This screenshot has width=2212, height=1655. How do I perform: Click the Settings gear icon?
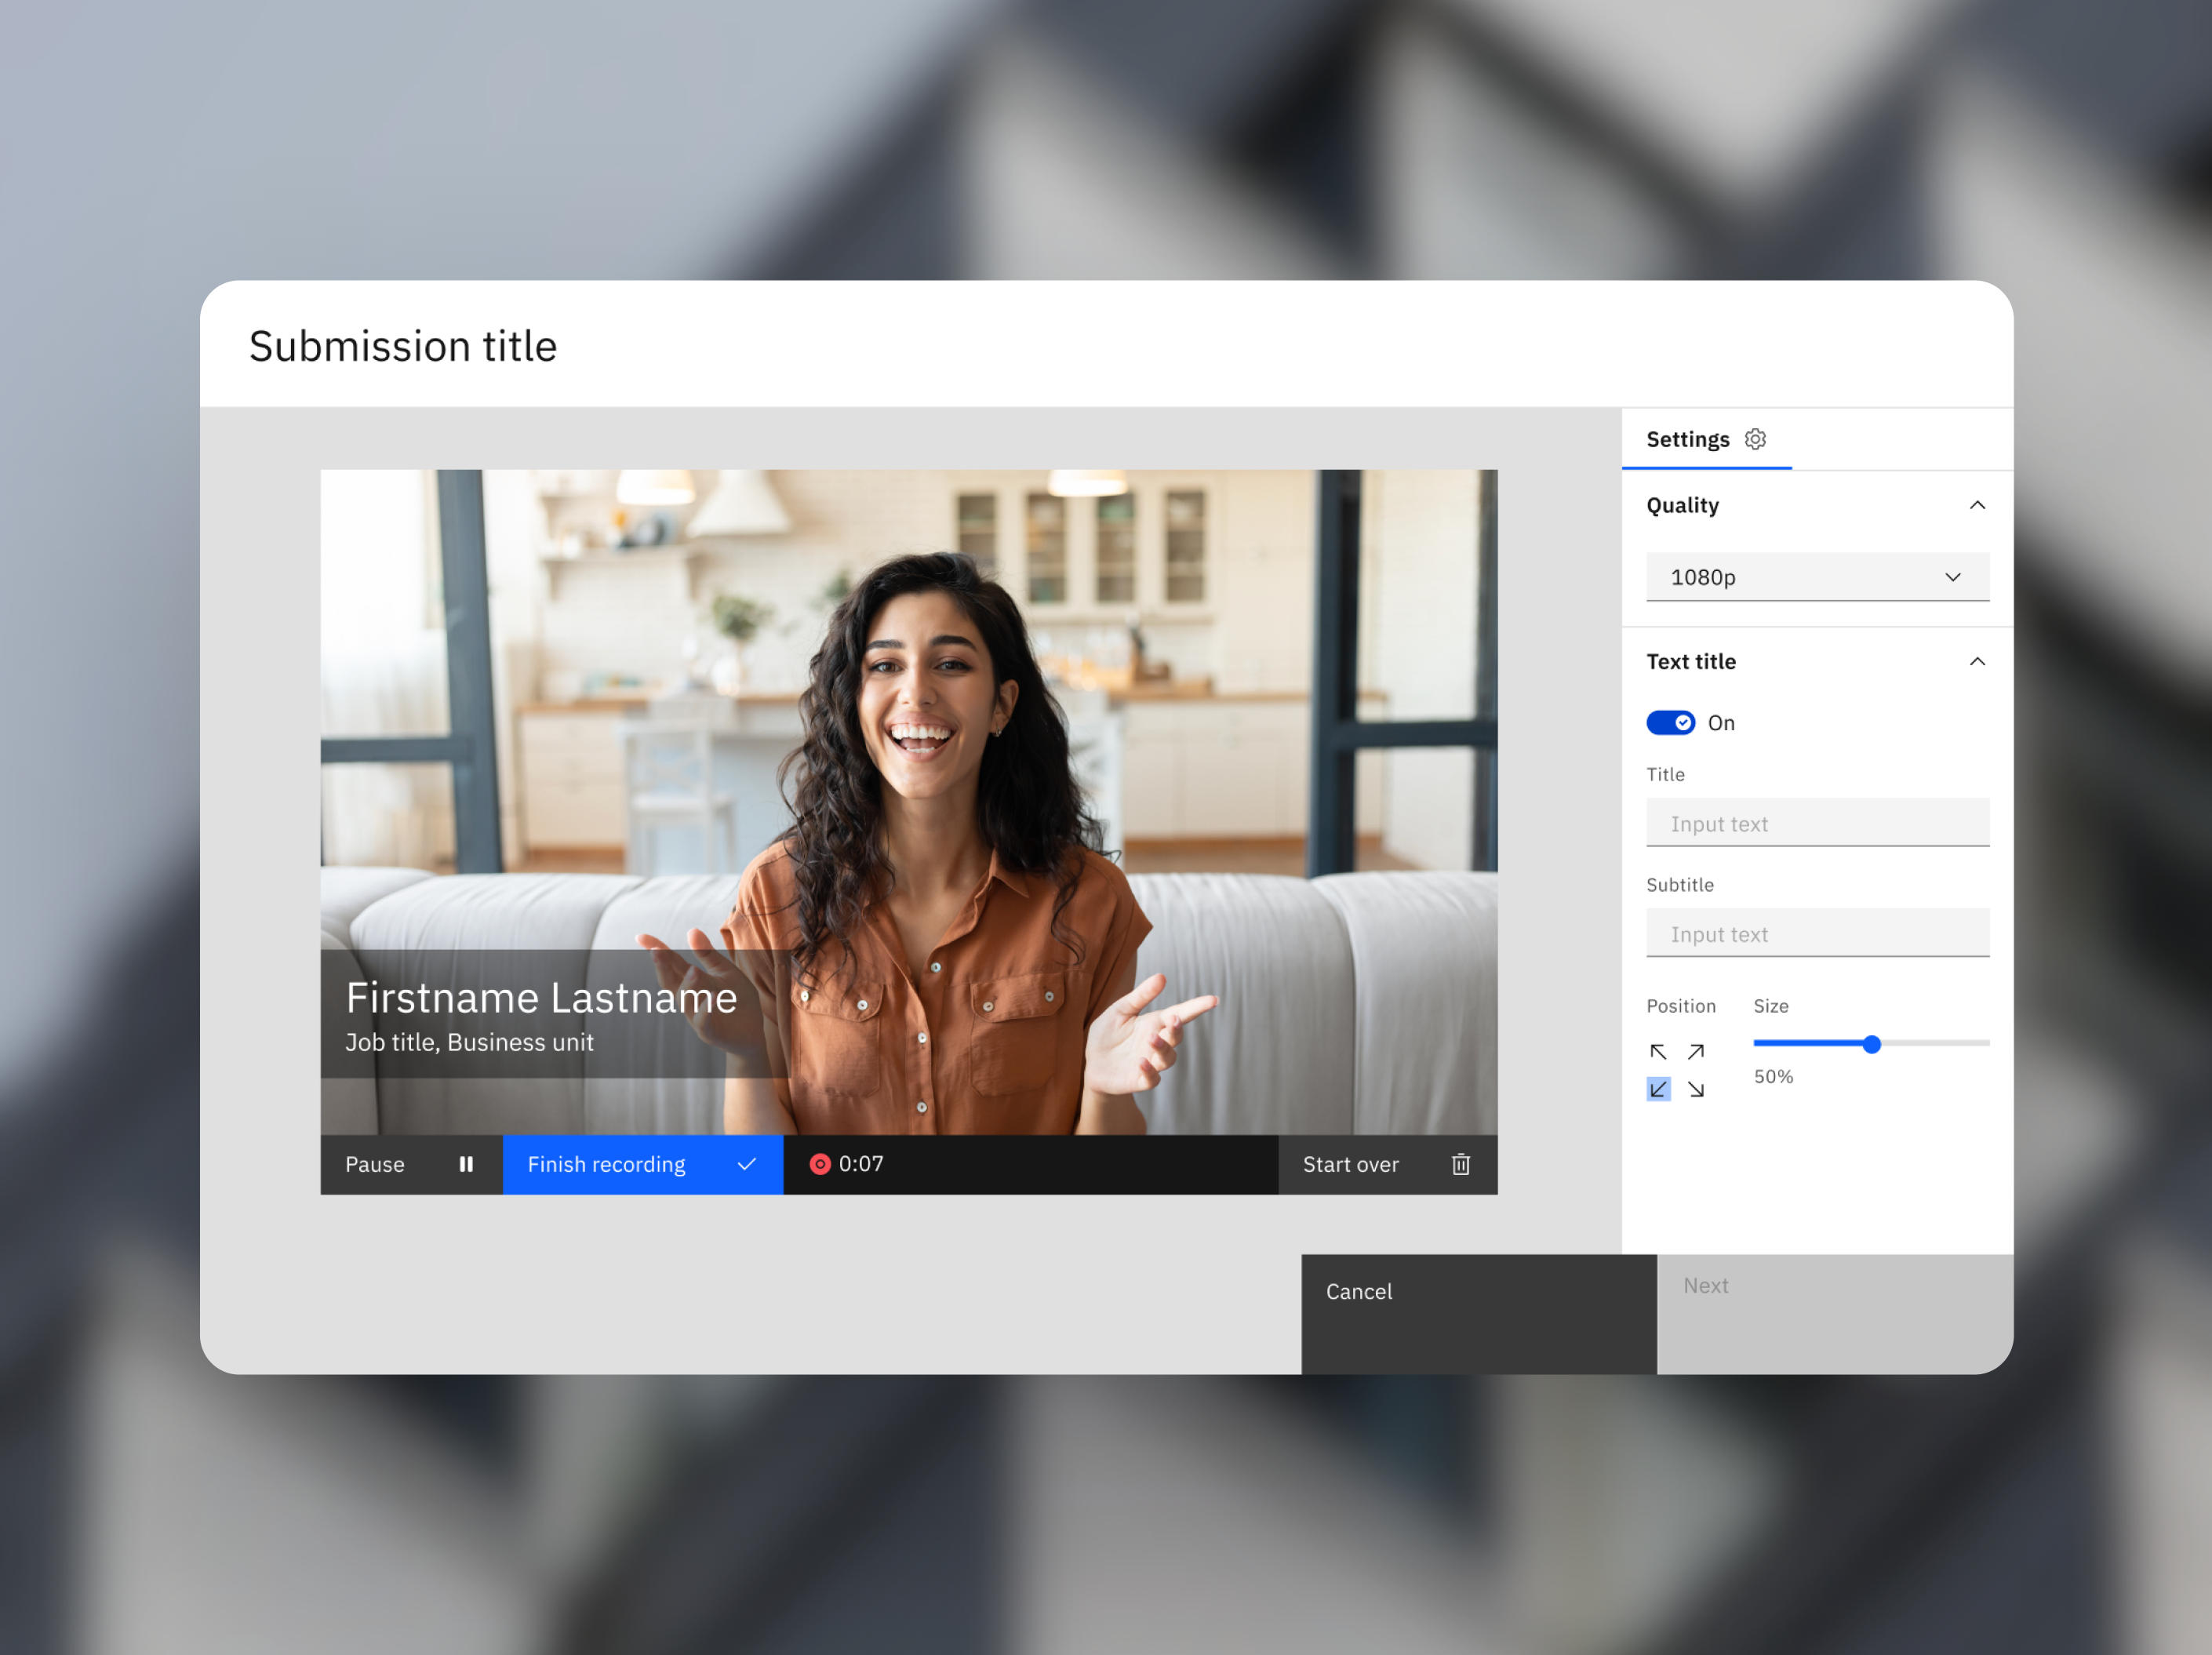1755,439
